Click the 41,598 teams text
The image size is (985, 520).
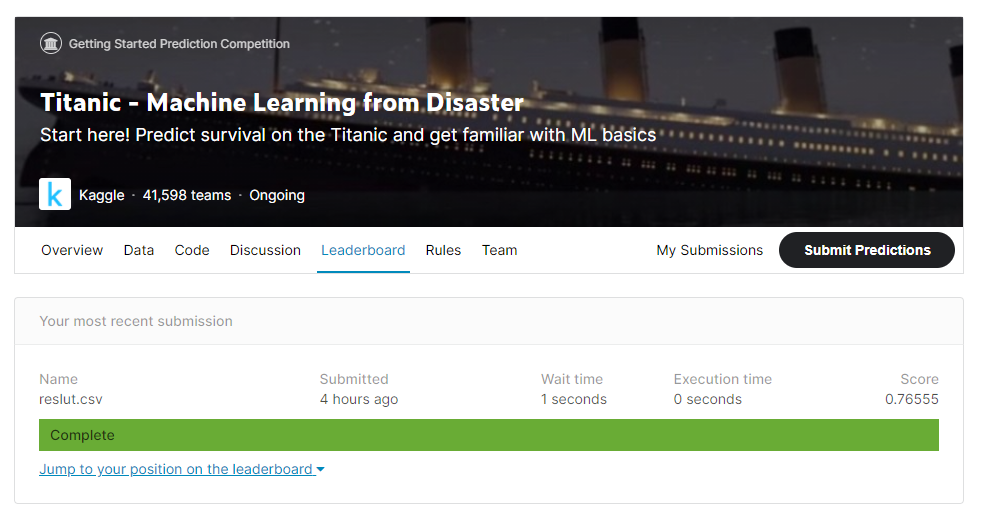point(187,195)
